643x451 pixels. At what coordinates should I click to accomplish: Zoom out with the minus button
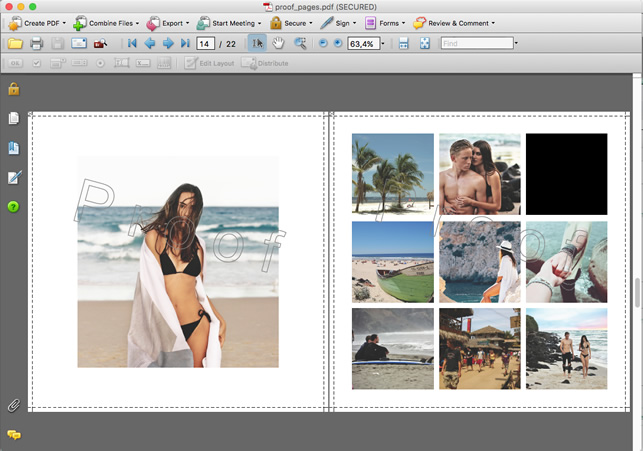pyautogui.click(x=323, y=43)
